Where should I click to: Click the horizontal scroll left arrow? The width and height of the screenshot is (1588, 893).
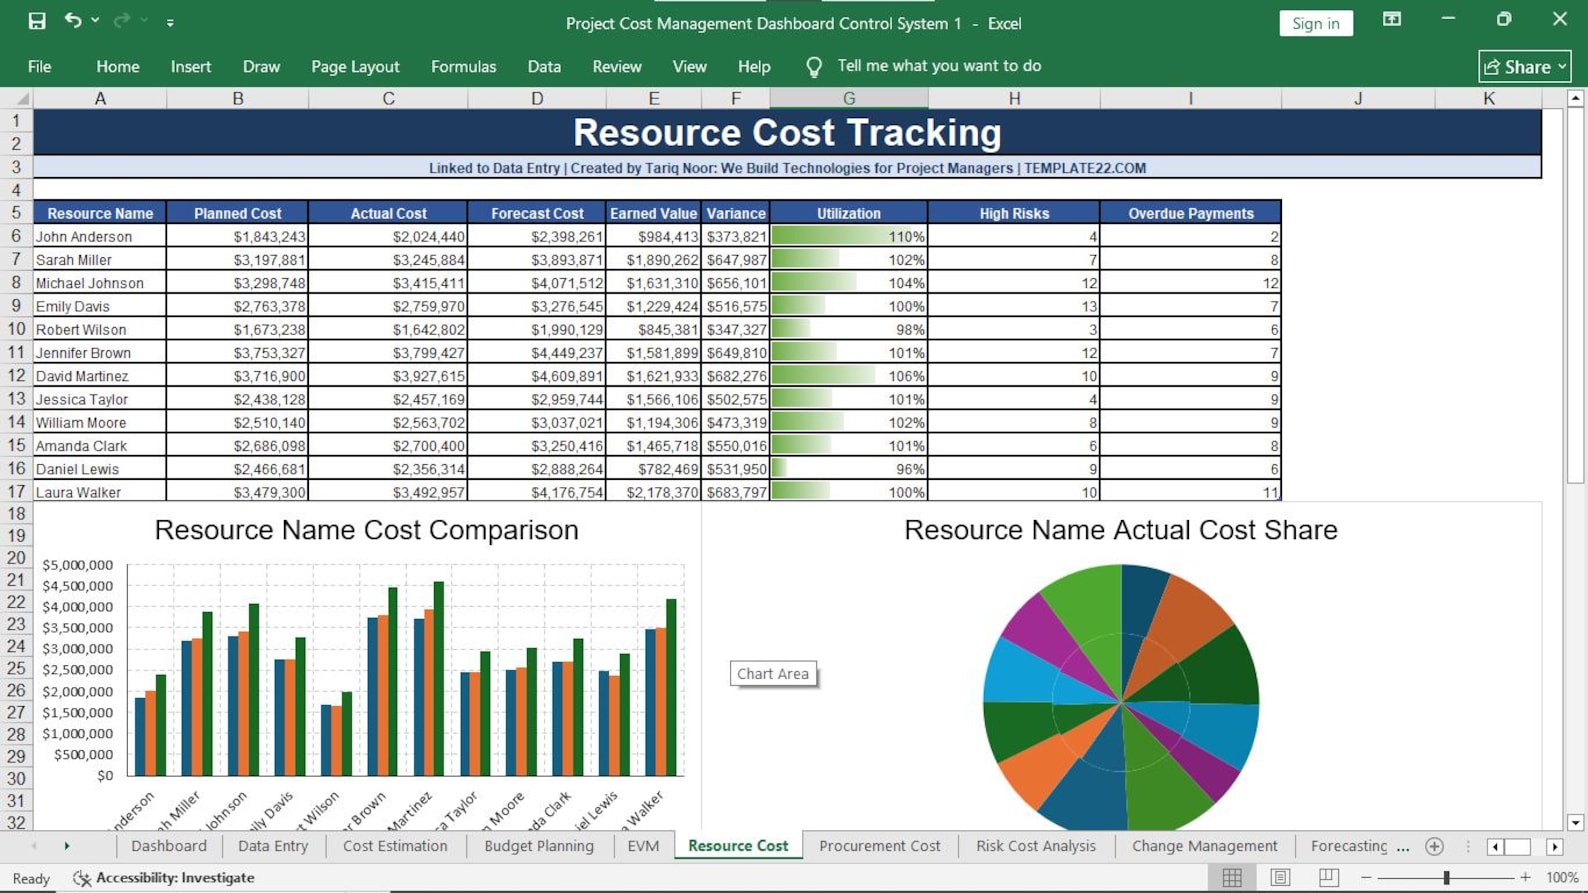click(x=1495, y=847)
